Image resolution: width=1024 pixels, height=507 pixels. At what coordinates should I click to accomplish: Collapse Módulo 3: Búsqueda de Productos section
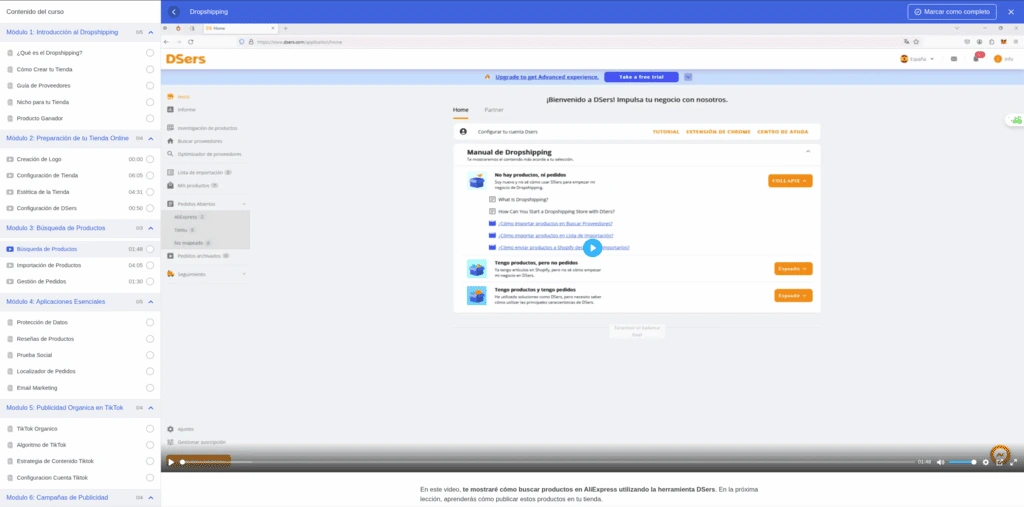point(150,228)
